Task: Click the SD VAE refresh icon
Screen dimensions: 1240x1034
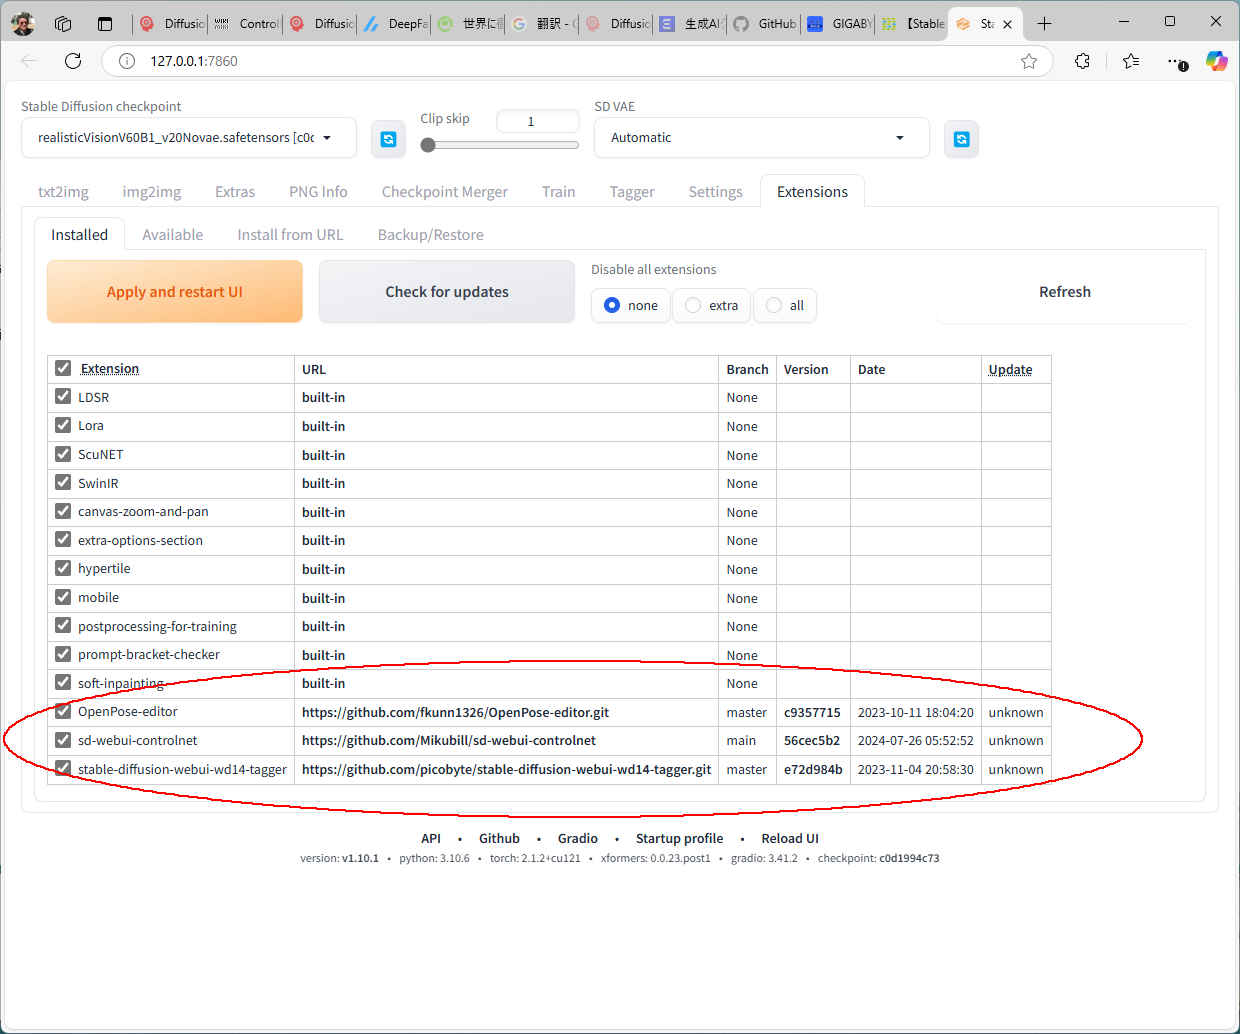Action: (x=961, y=139)
